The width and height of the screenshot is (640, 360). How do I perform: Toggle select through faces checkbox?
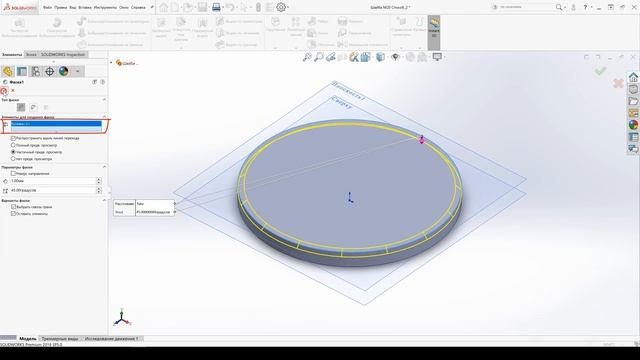(x=13, y=207)
